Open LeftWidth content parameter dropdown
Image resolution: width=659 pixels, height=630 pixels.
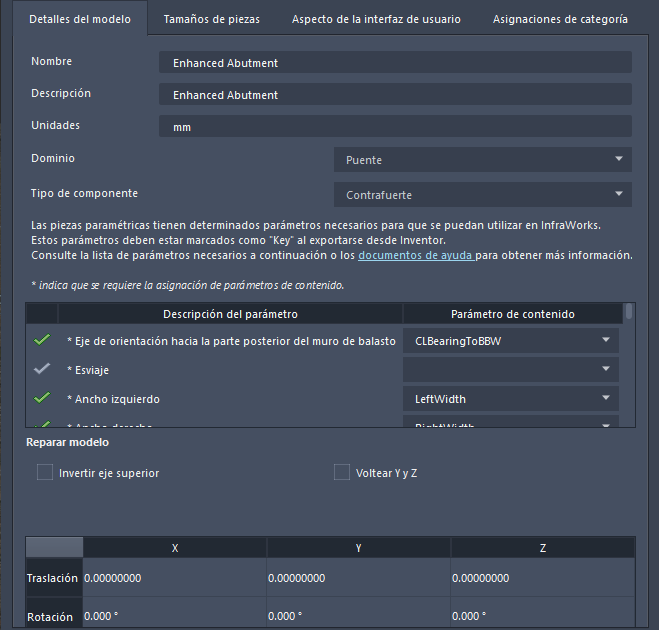[511, 399]
